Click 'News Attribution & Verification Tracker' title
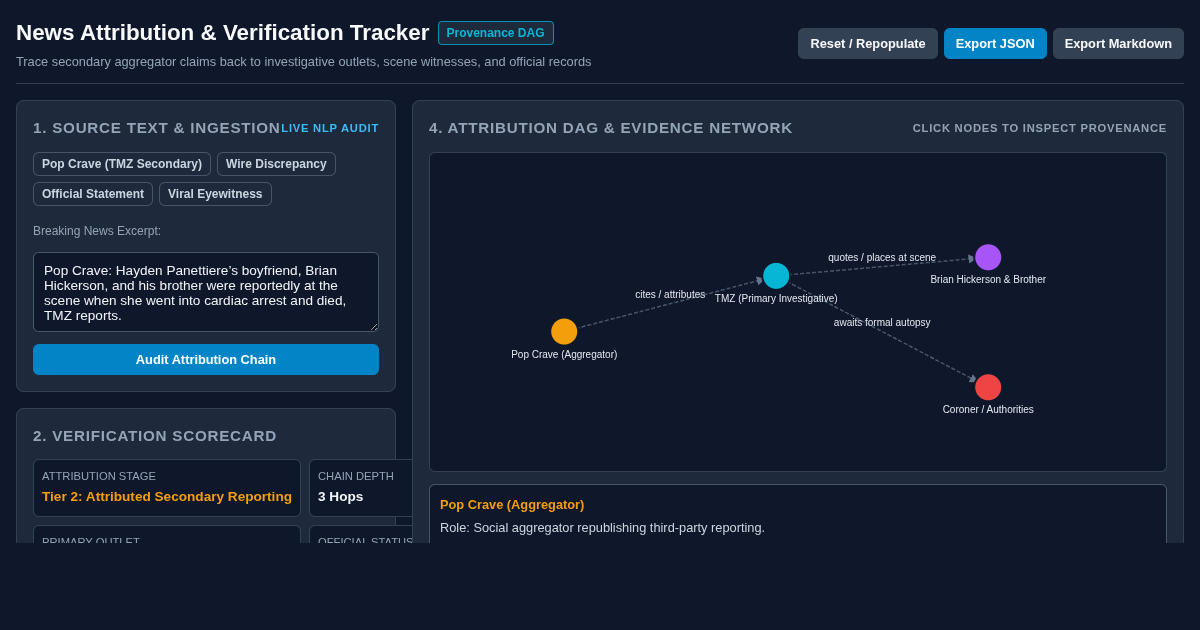 [x=223, y=33]
